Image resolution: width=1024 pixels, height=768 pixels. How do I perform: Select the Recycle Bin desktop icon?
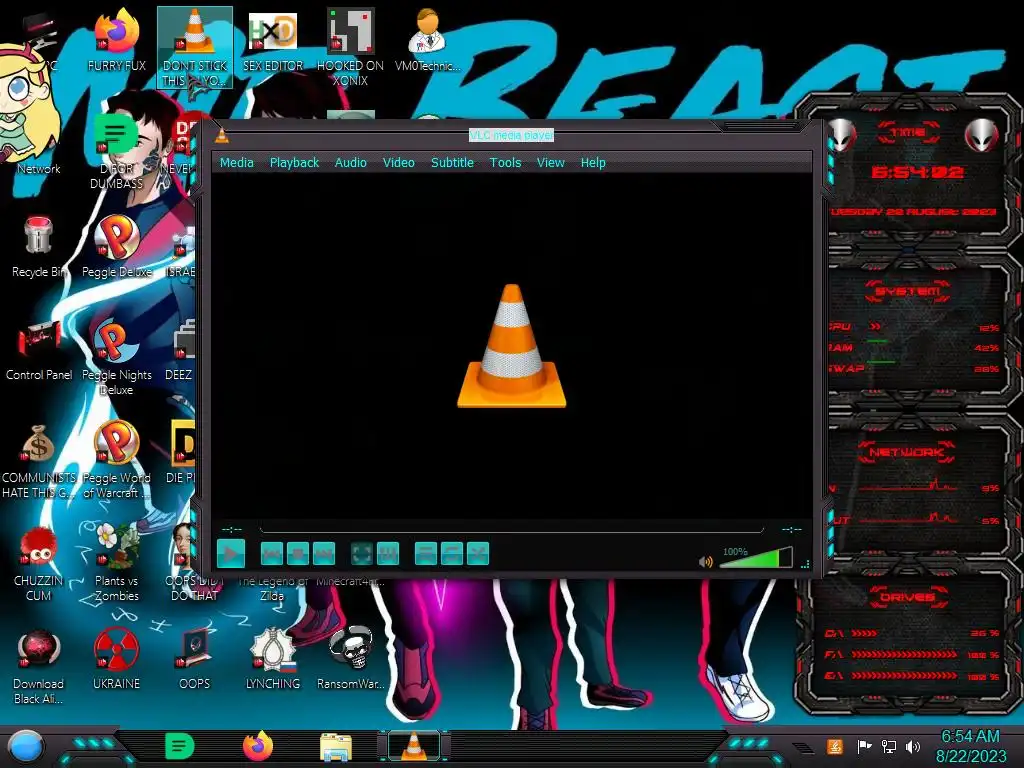[39, 248]
